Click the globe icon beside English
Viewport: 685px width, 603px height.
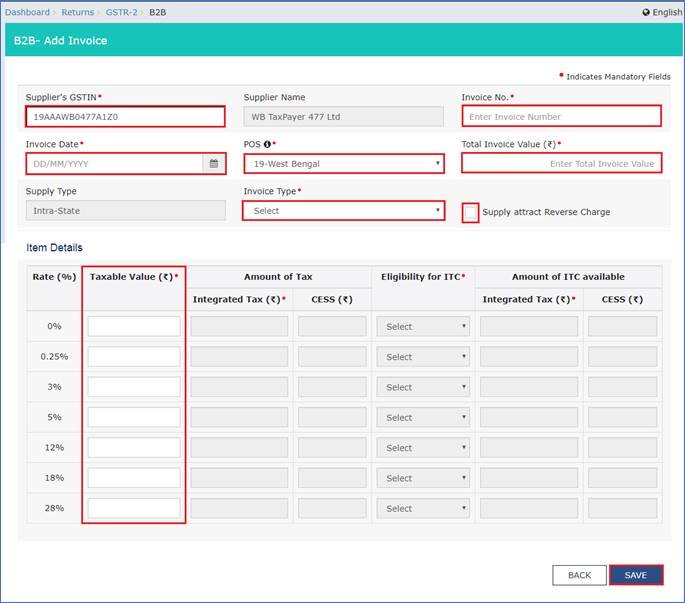coord(646,12)
